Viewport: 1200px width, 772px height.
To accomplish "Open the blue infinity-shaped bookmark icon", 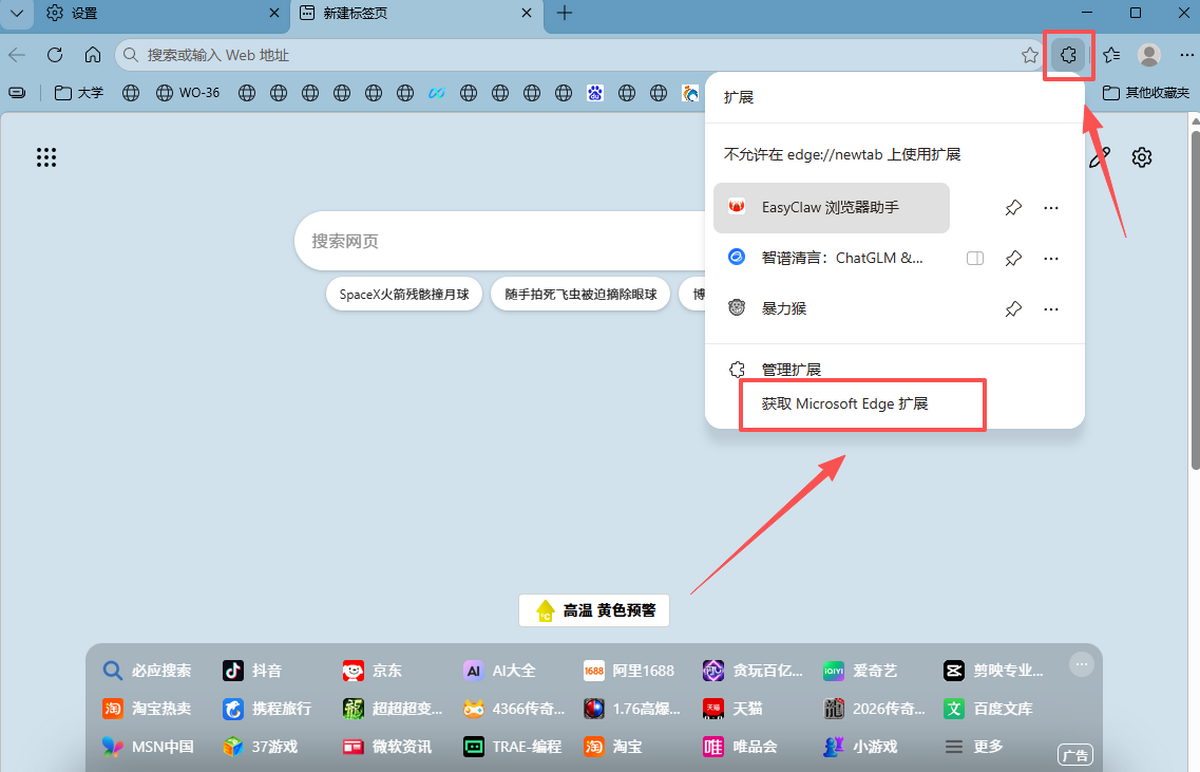I will (x=436, y=93).
